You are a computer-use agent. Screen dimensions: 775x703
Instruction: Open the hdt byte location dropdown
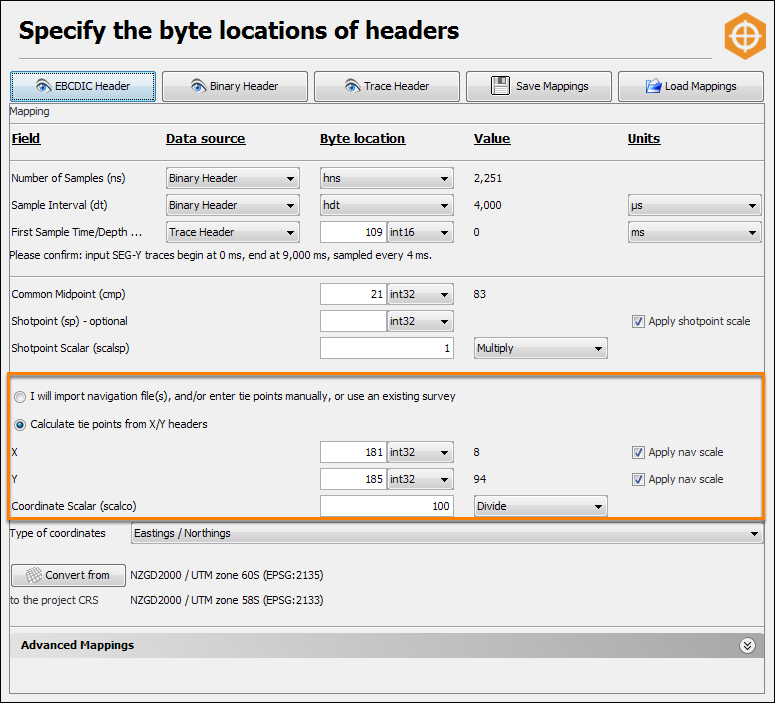(387, 205)
